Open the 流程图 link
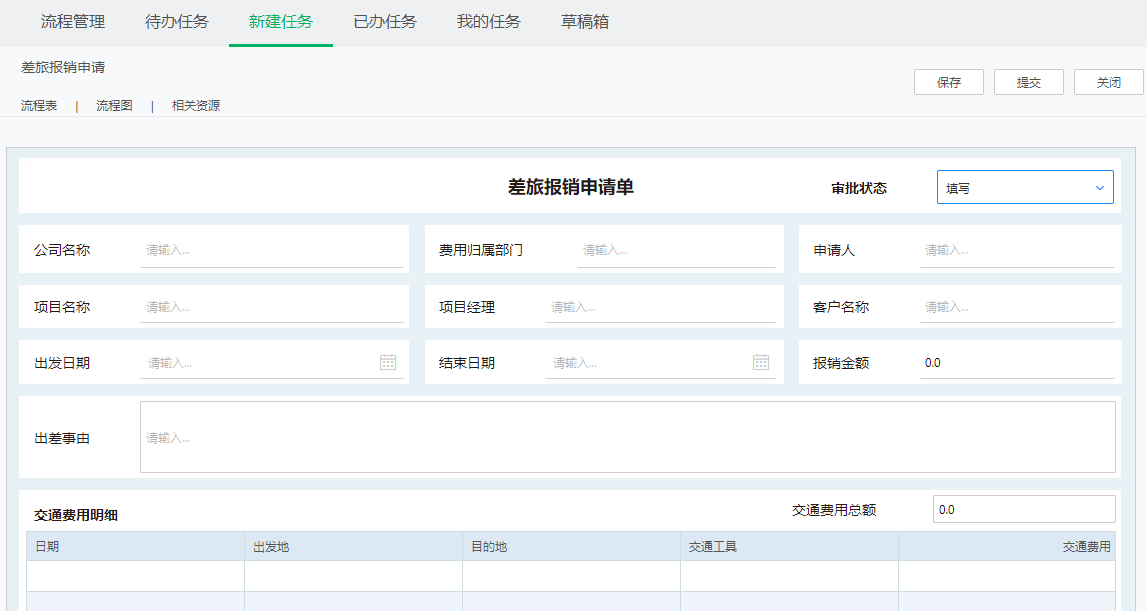 pos(114,106)
